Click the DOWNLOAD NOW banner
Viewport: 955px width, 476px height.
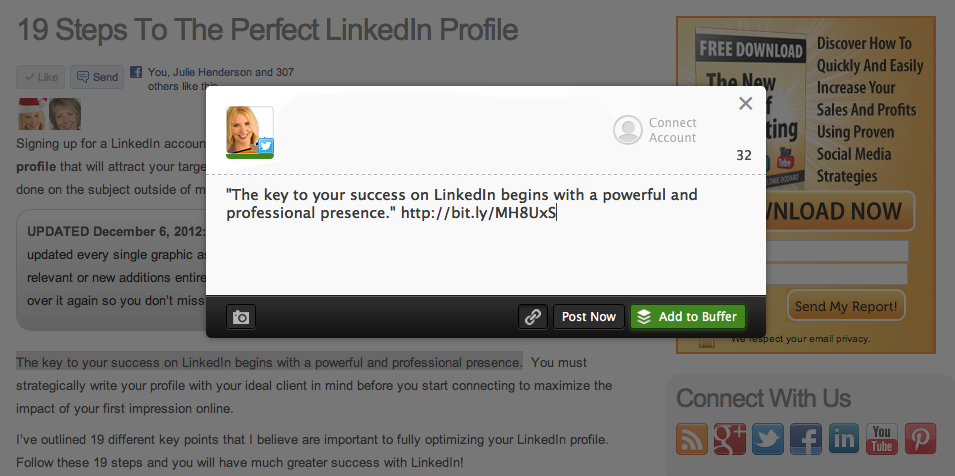838,212
